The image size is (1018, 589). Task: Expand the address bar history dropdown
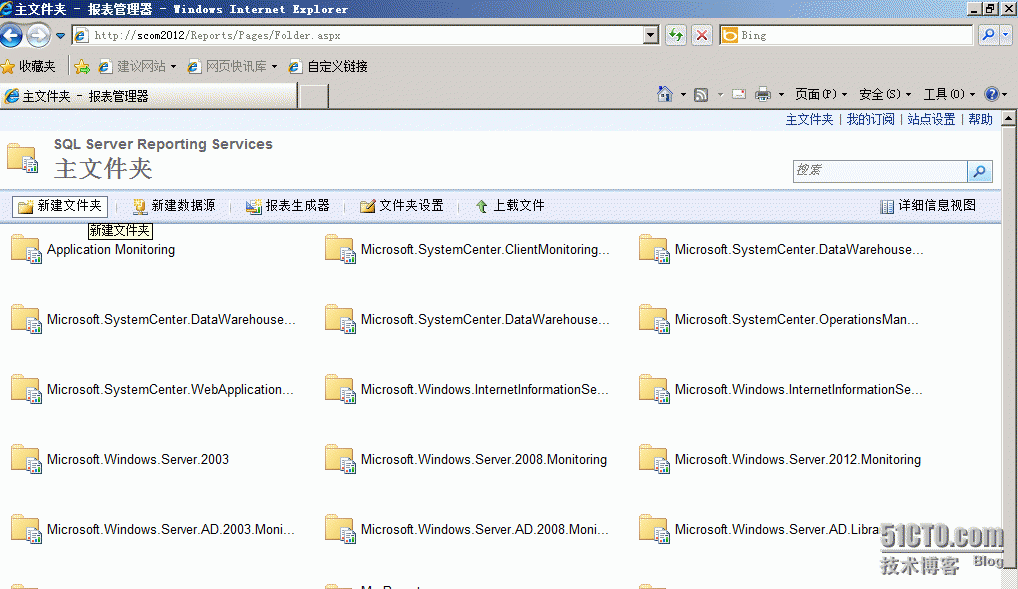(651, 35)
